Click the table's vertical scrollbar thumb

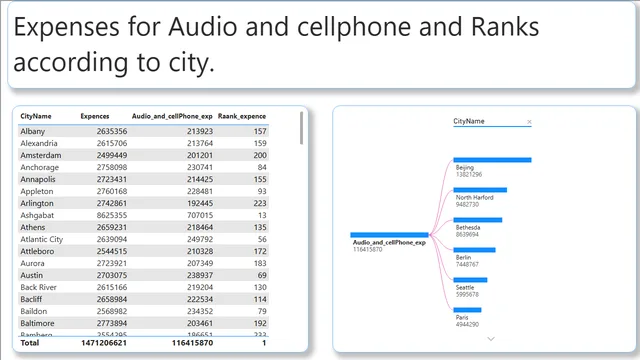pyautogui.click(x=301, y=129)
